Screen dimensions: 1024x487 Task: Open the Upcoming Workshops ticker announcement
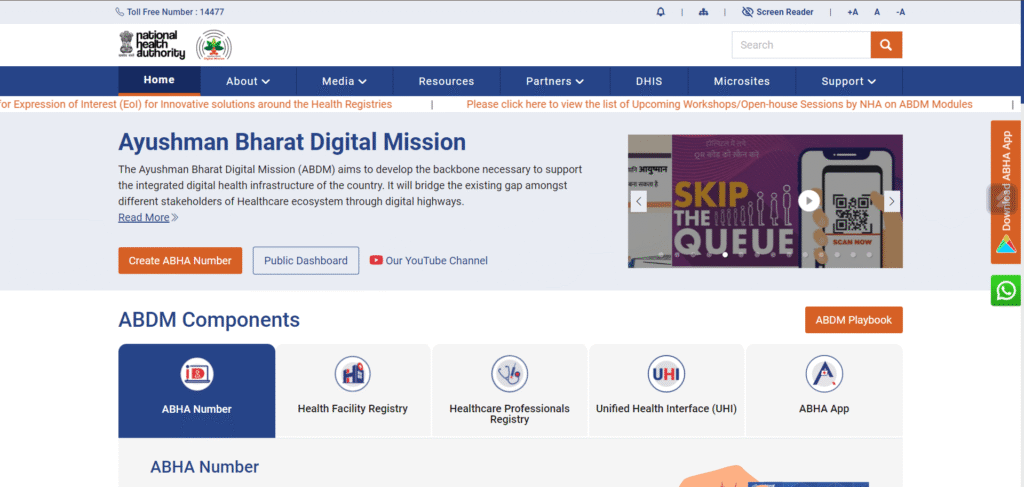(719, 104)
